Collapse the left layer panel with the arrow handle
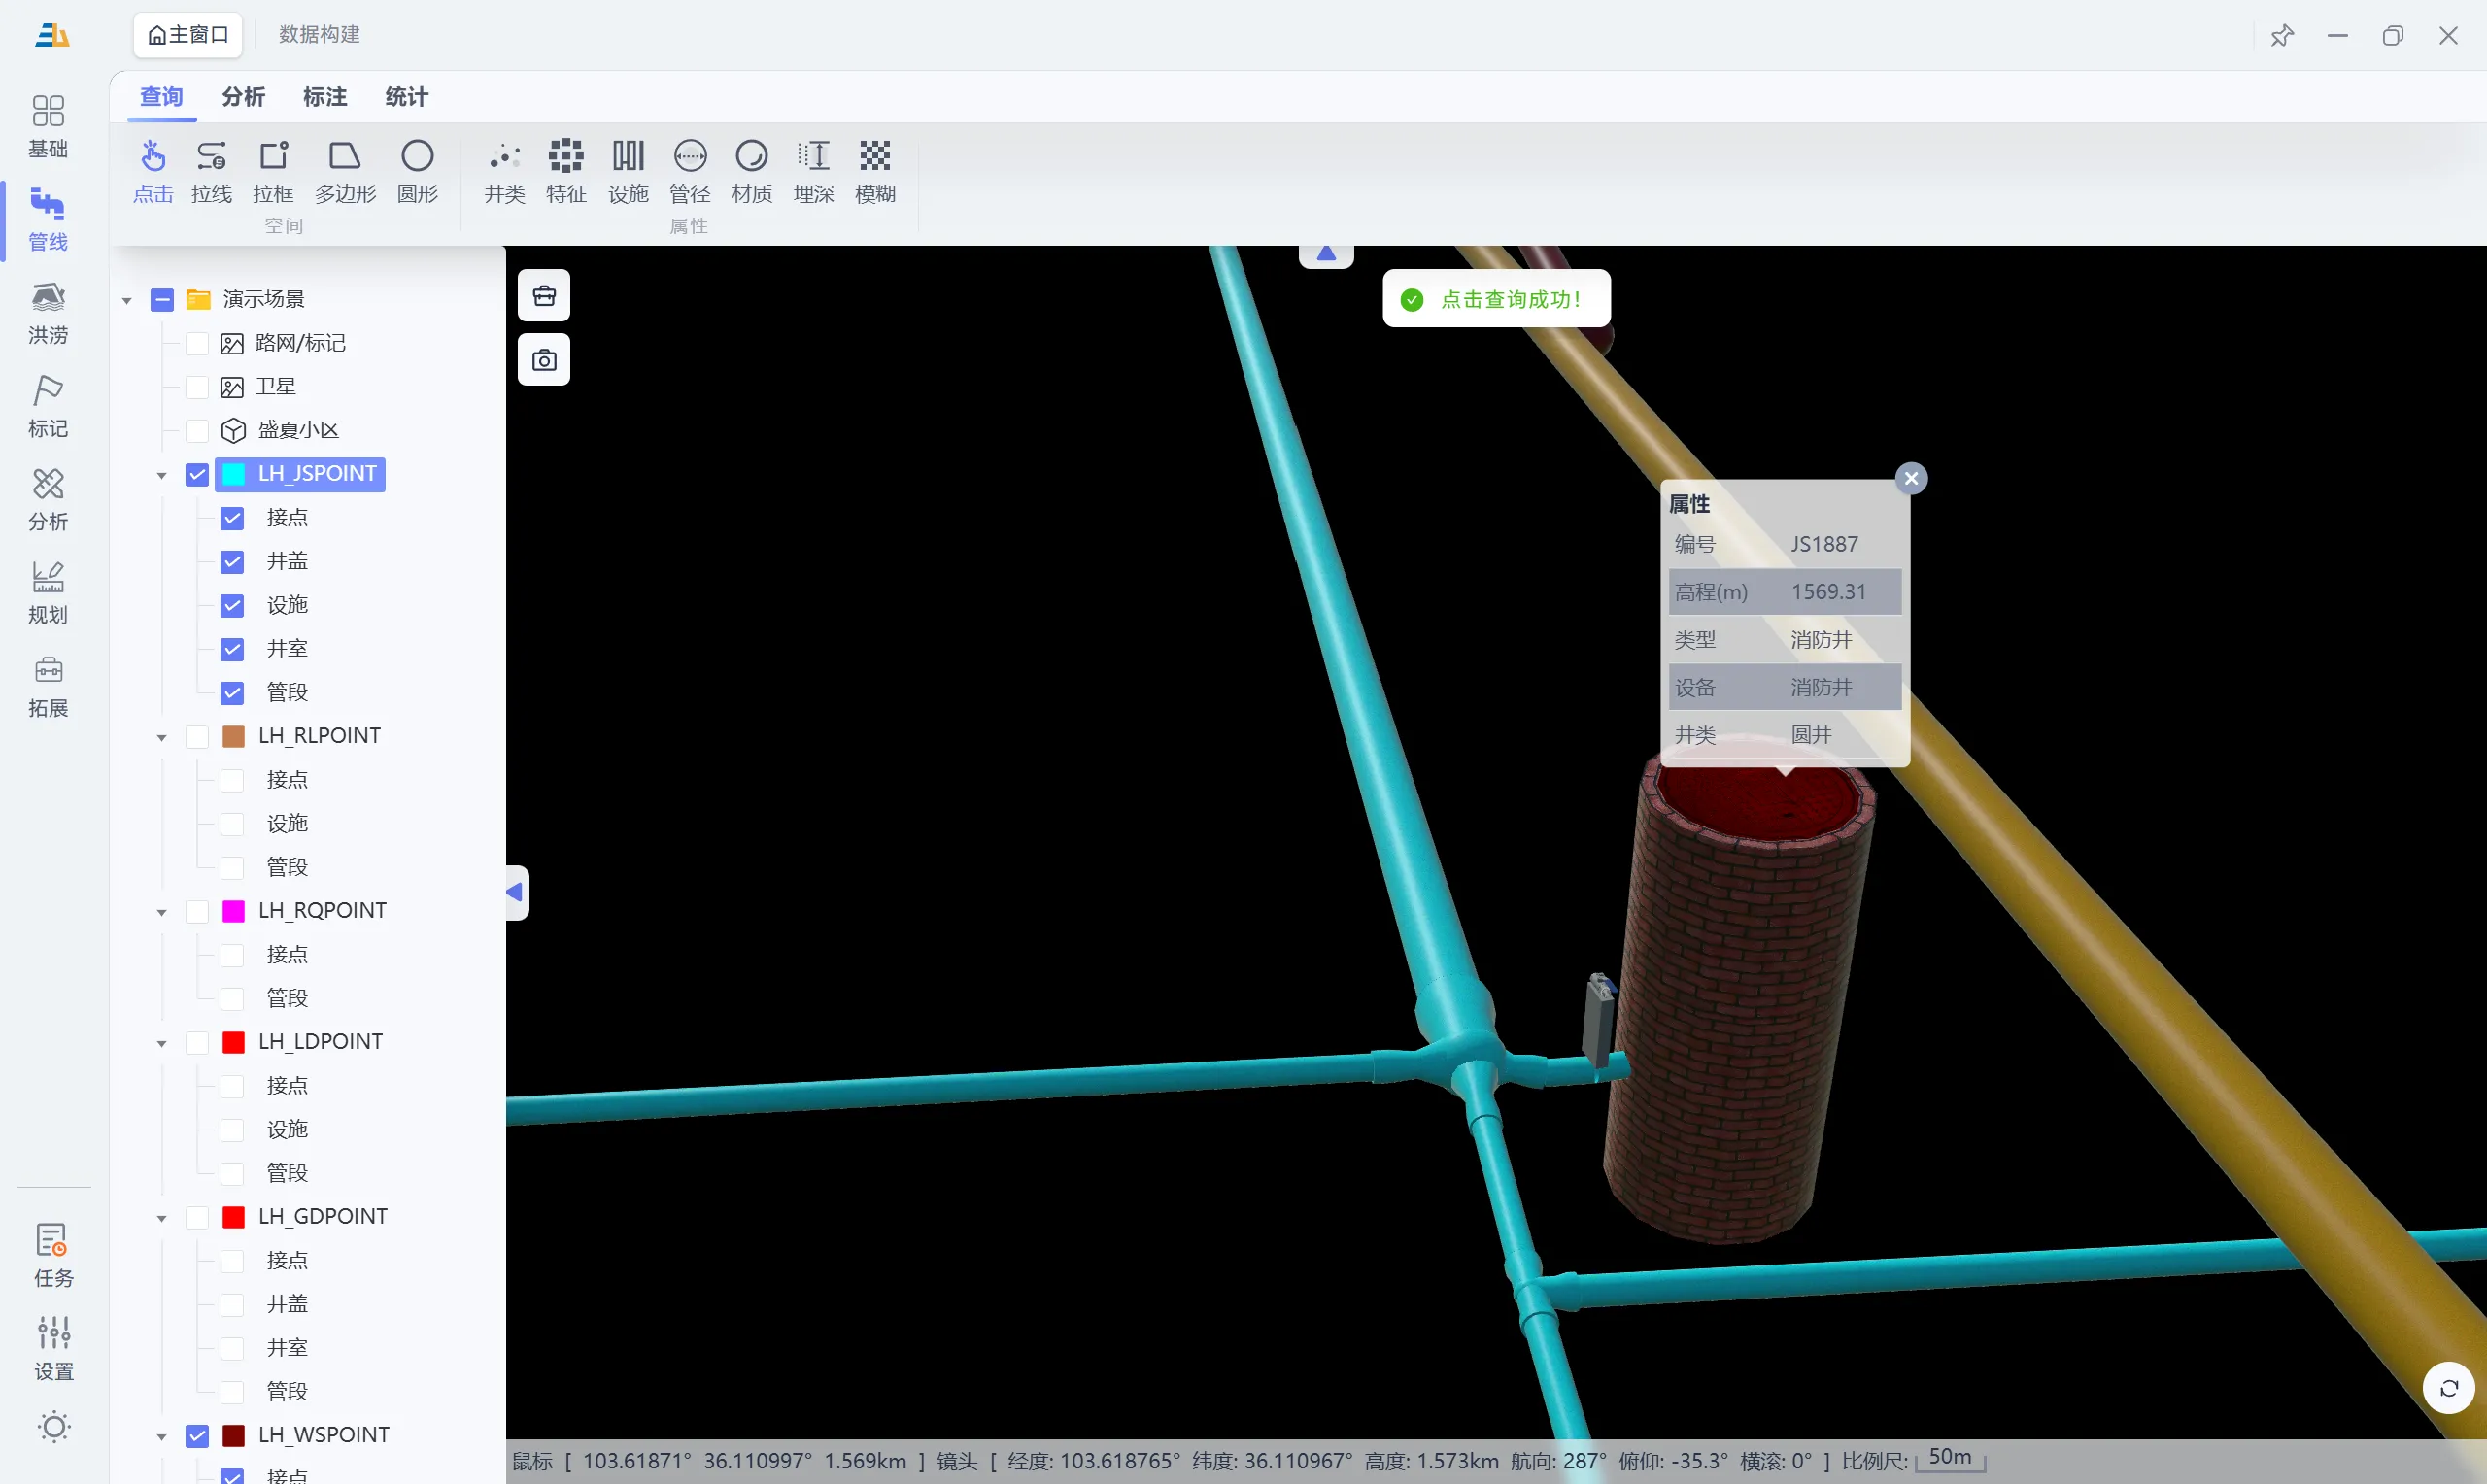Image resolution: width=2487 pixels, height=1484 pixels. [x=516, y=892]
